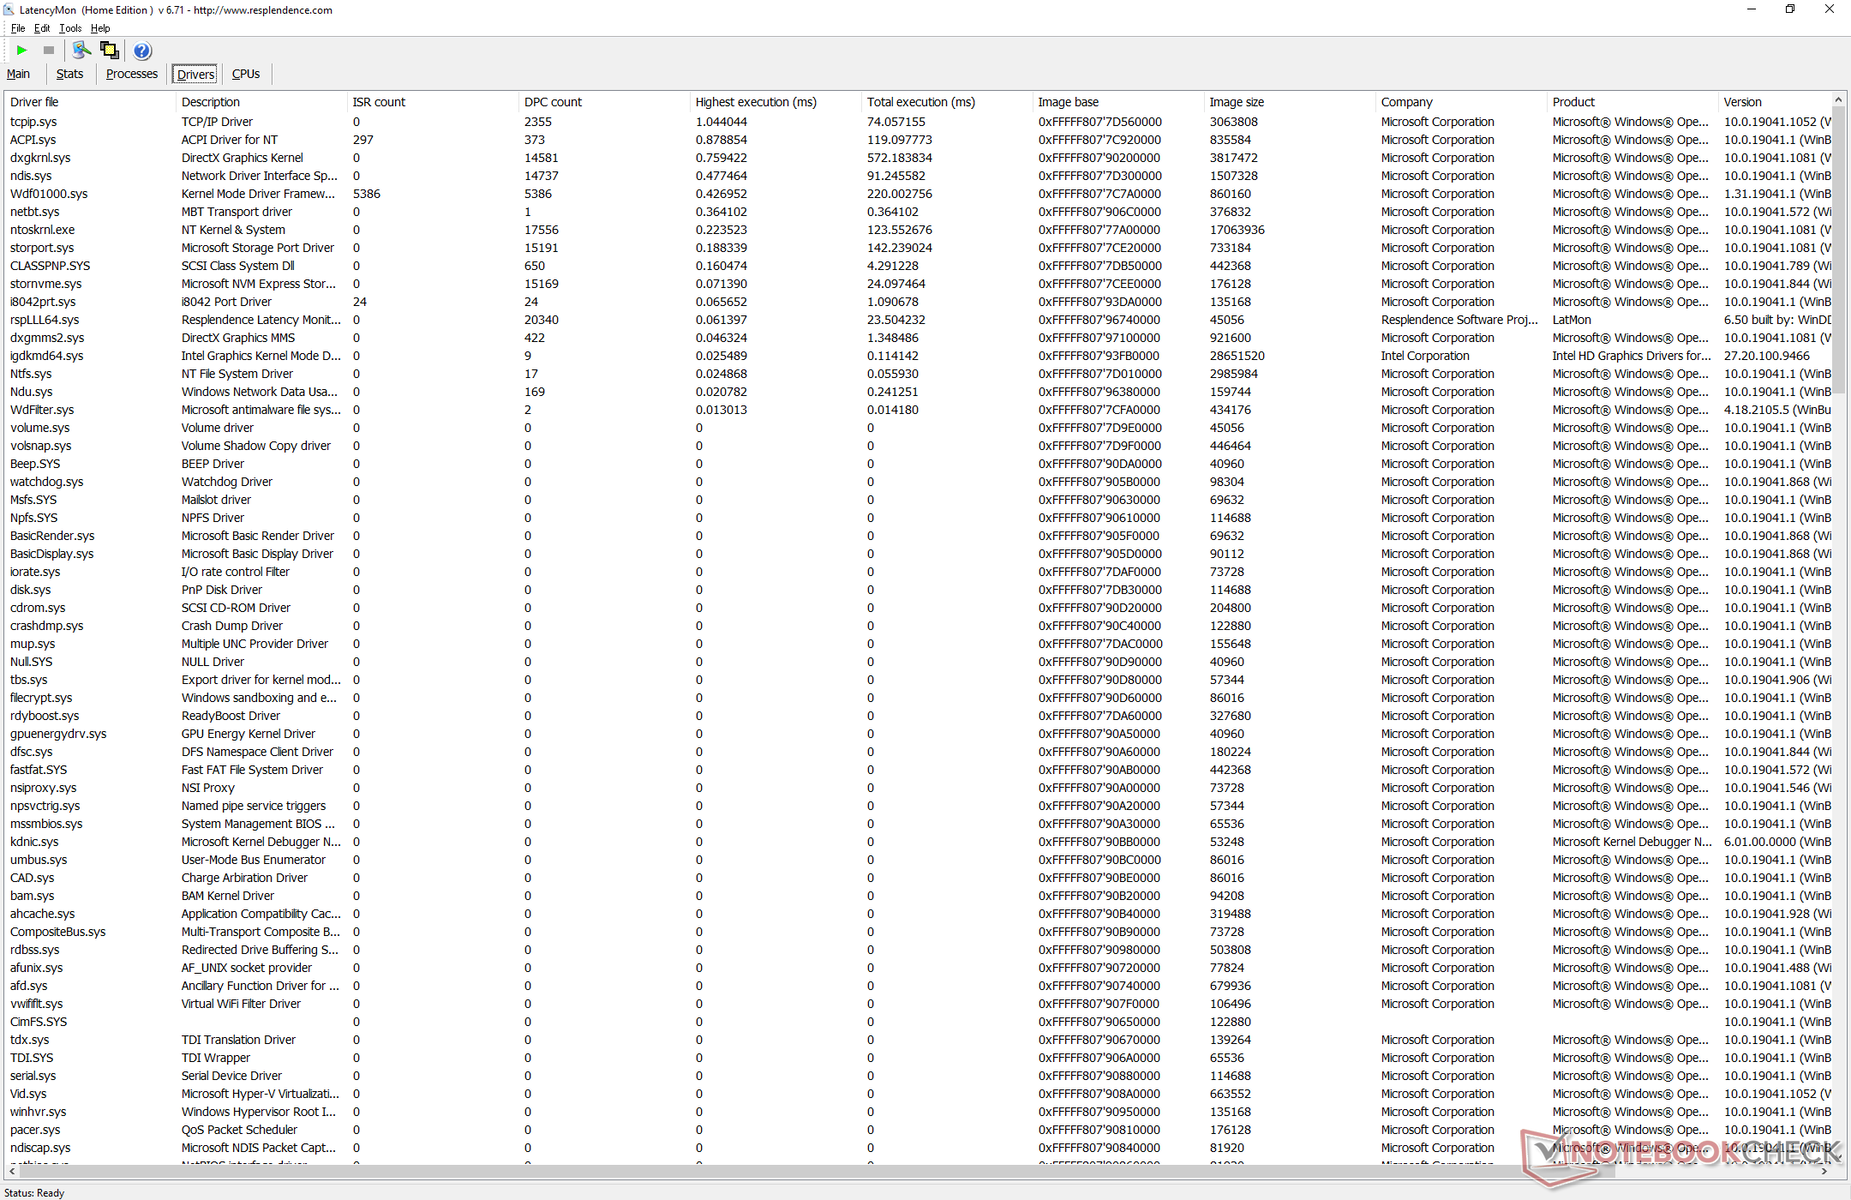Select the storport.sys driver row
This screenshot has width=1851, height=1200.
(918, 248)
